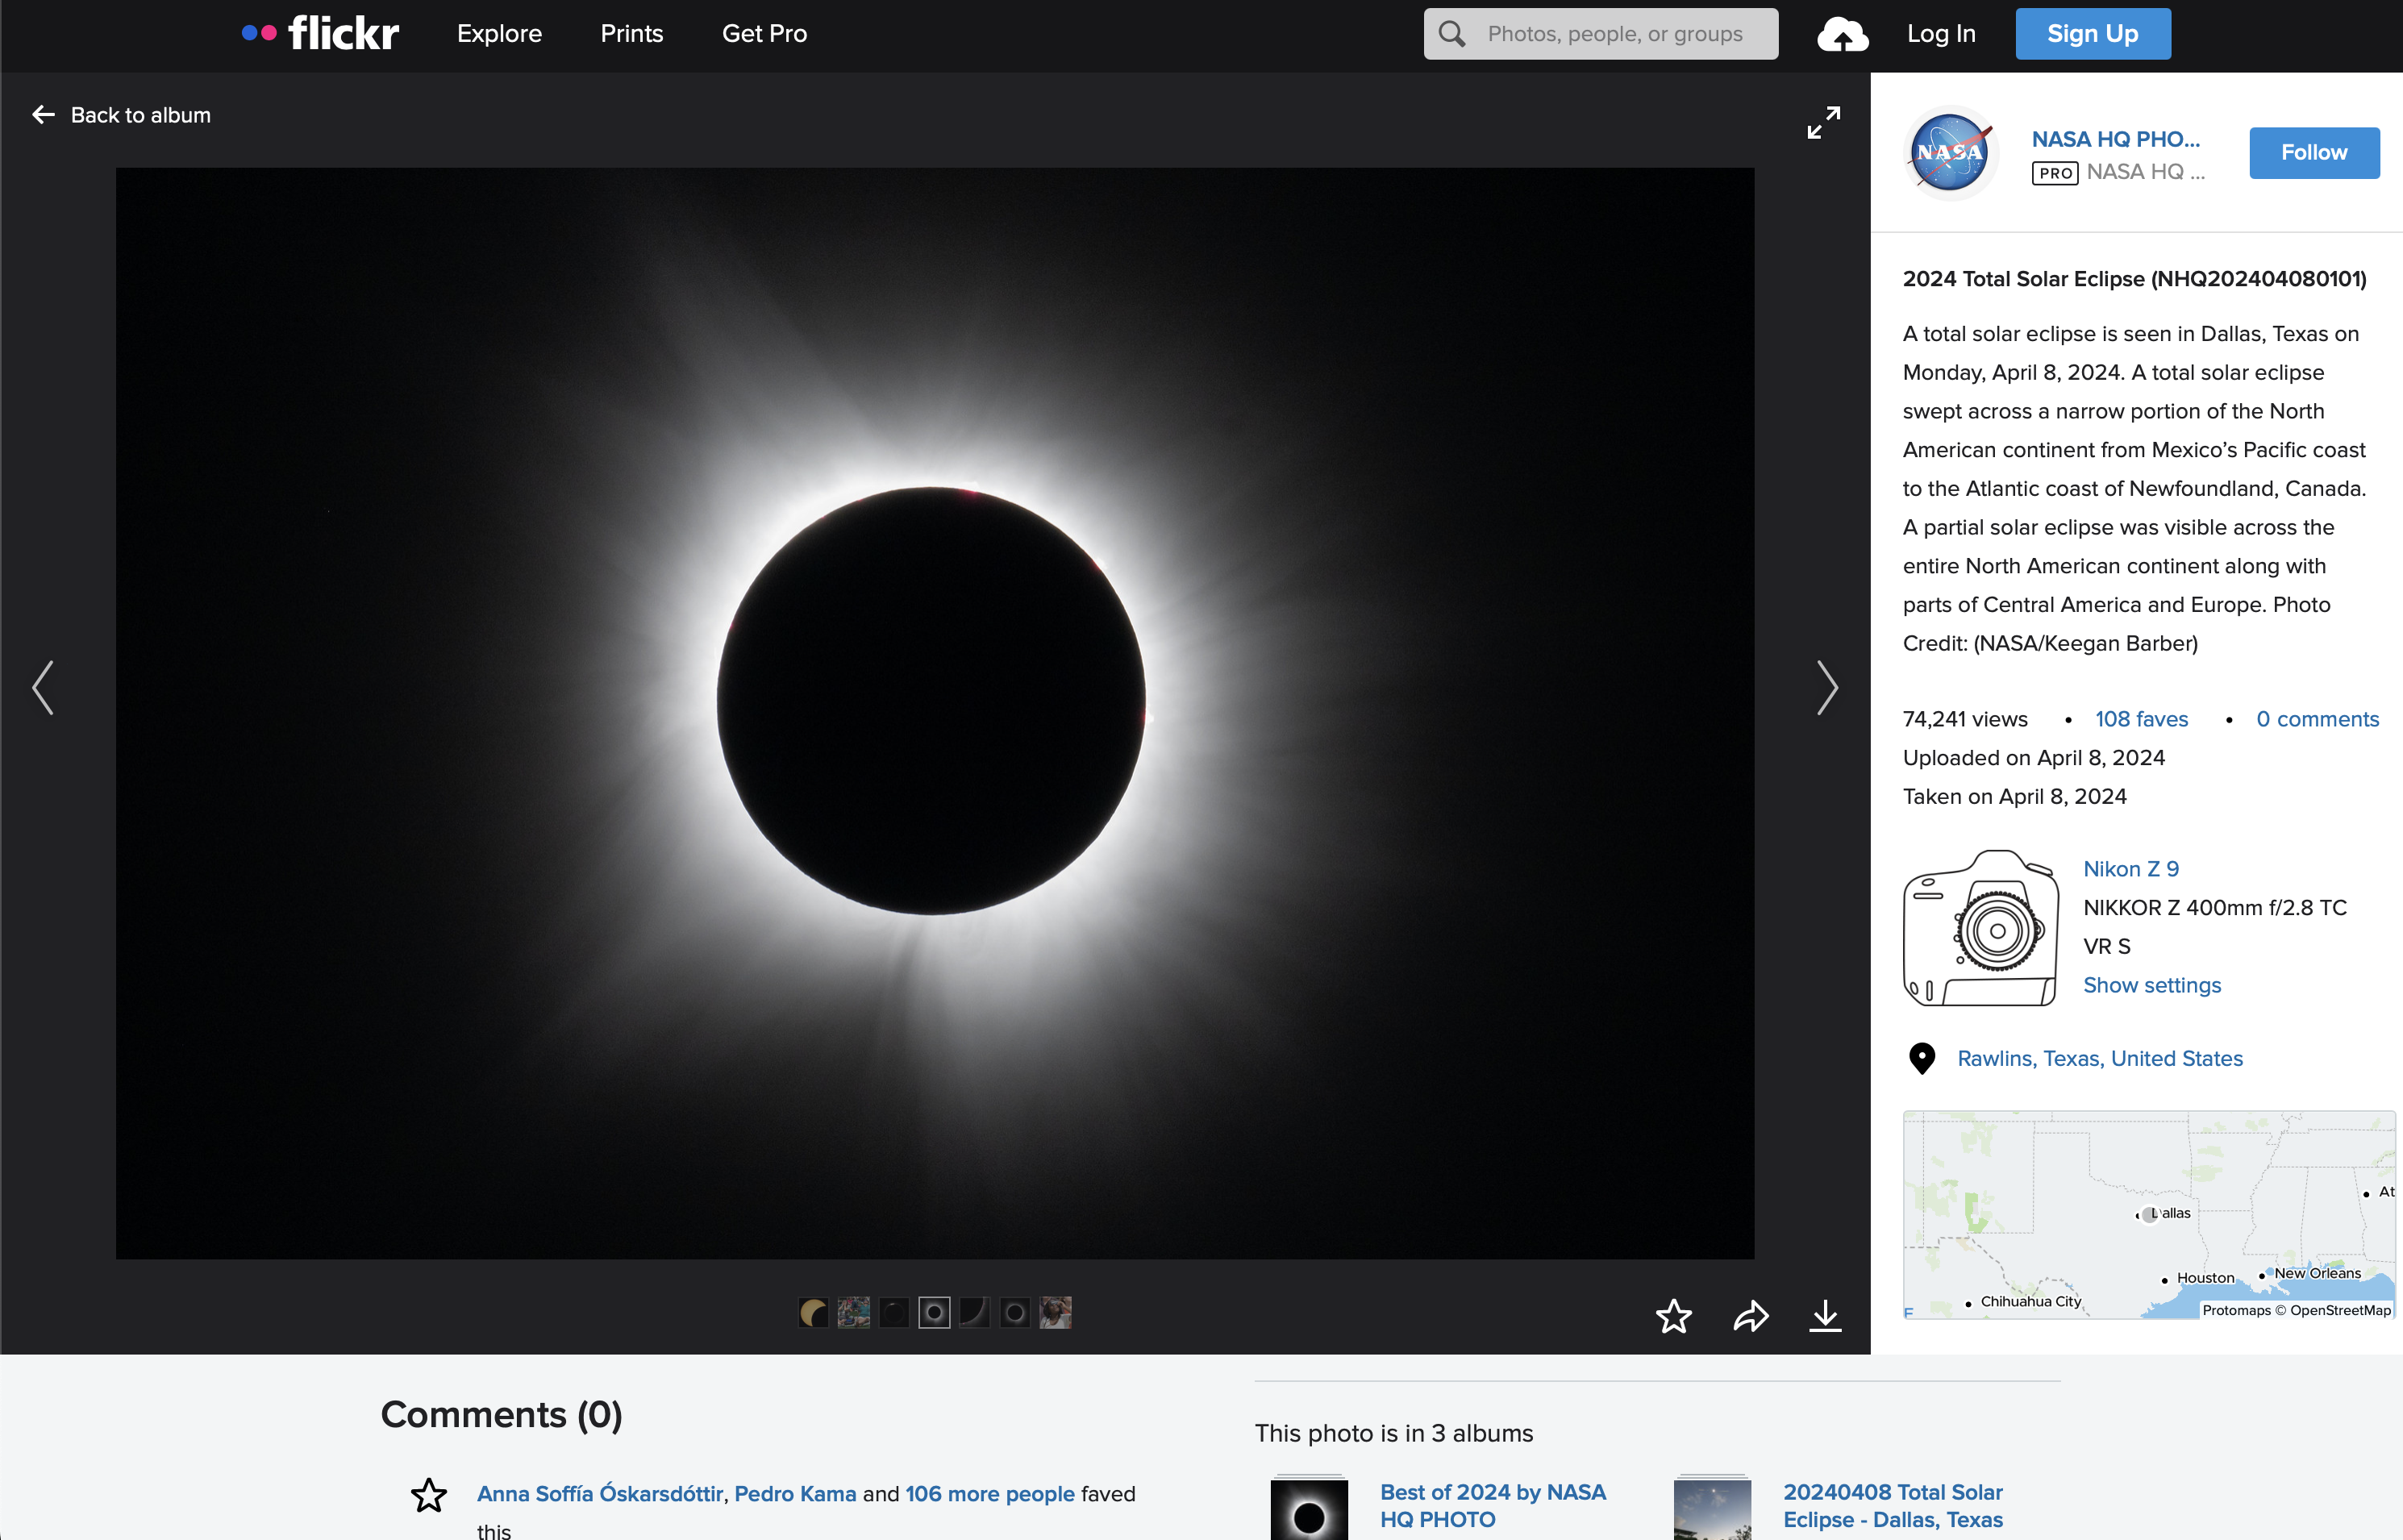Click the NASA avatar logo
The image size is (2403, 1540).
pos(1950,153)
